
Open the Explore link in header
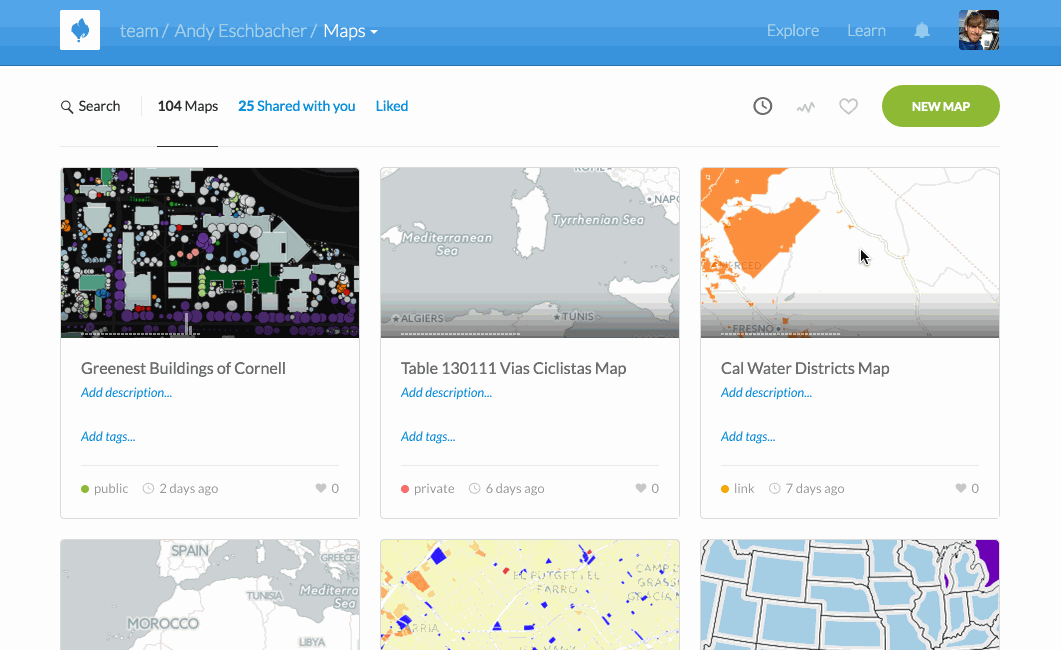click(792, 31)
